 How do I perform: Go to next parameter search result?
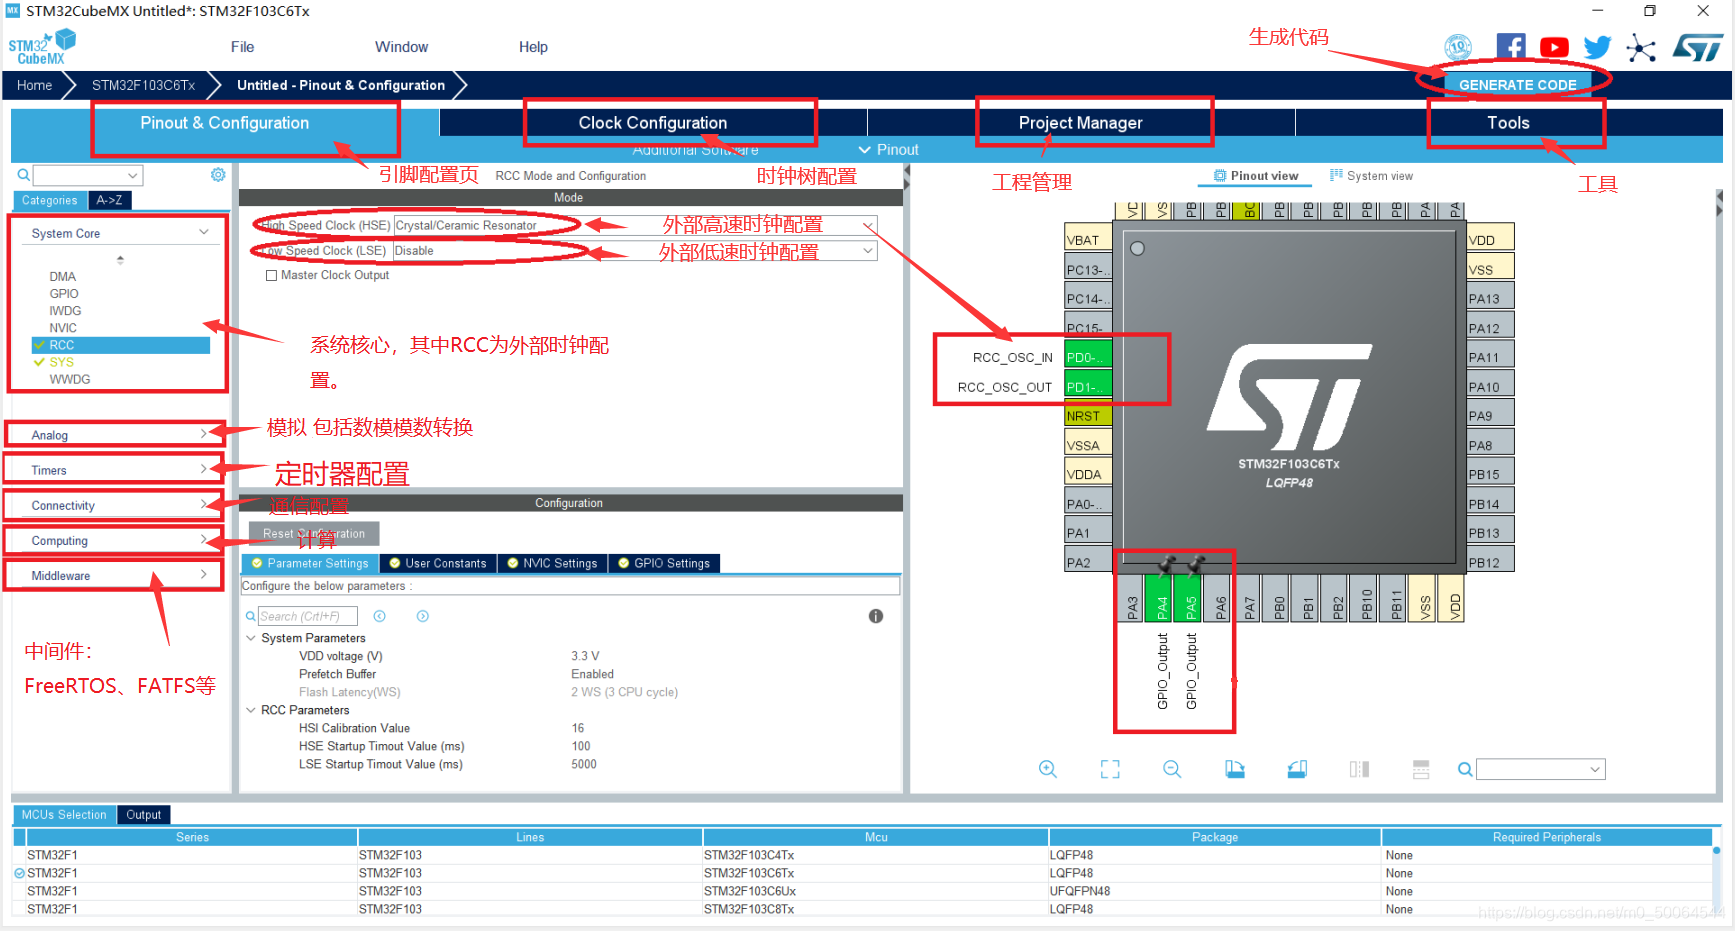point(423,616)
